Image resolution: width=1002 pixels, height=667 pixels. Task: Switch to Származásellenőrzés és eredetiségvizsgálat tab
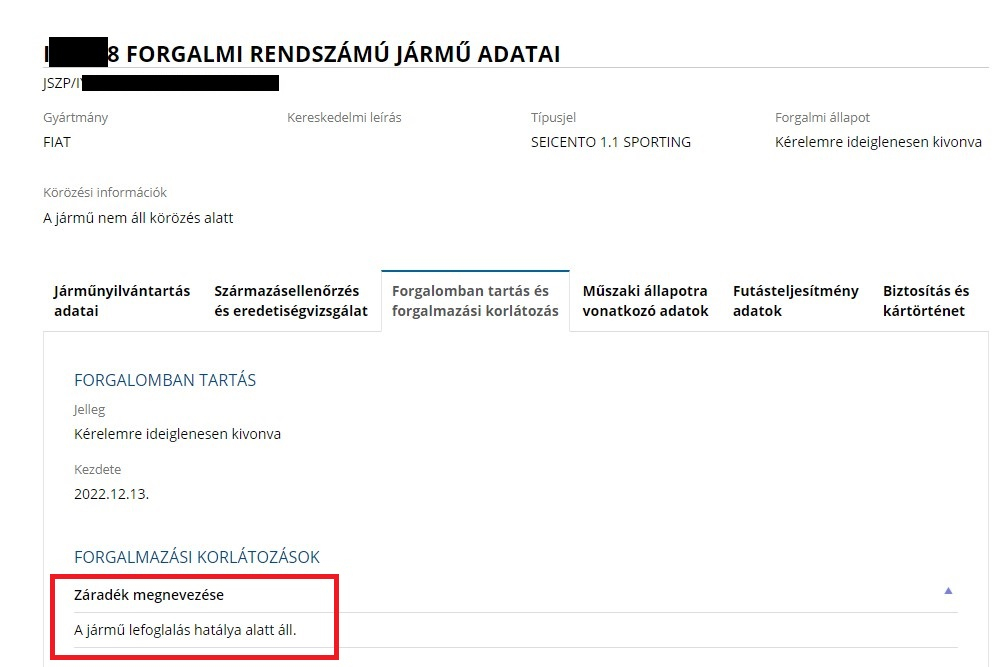tap(290, 301)
